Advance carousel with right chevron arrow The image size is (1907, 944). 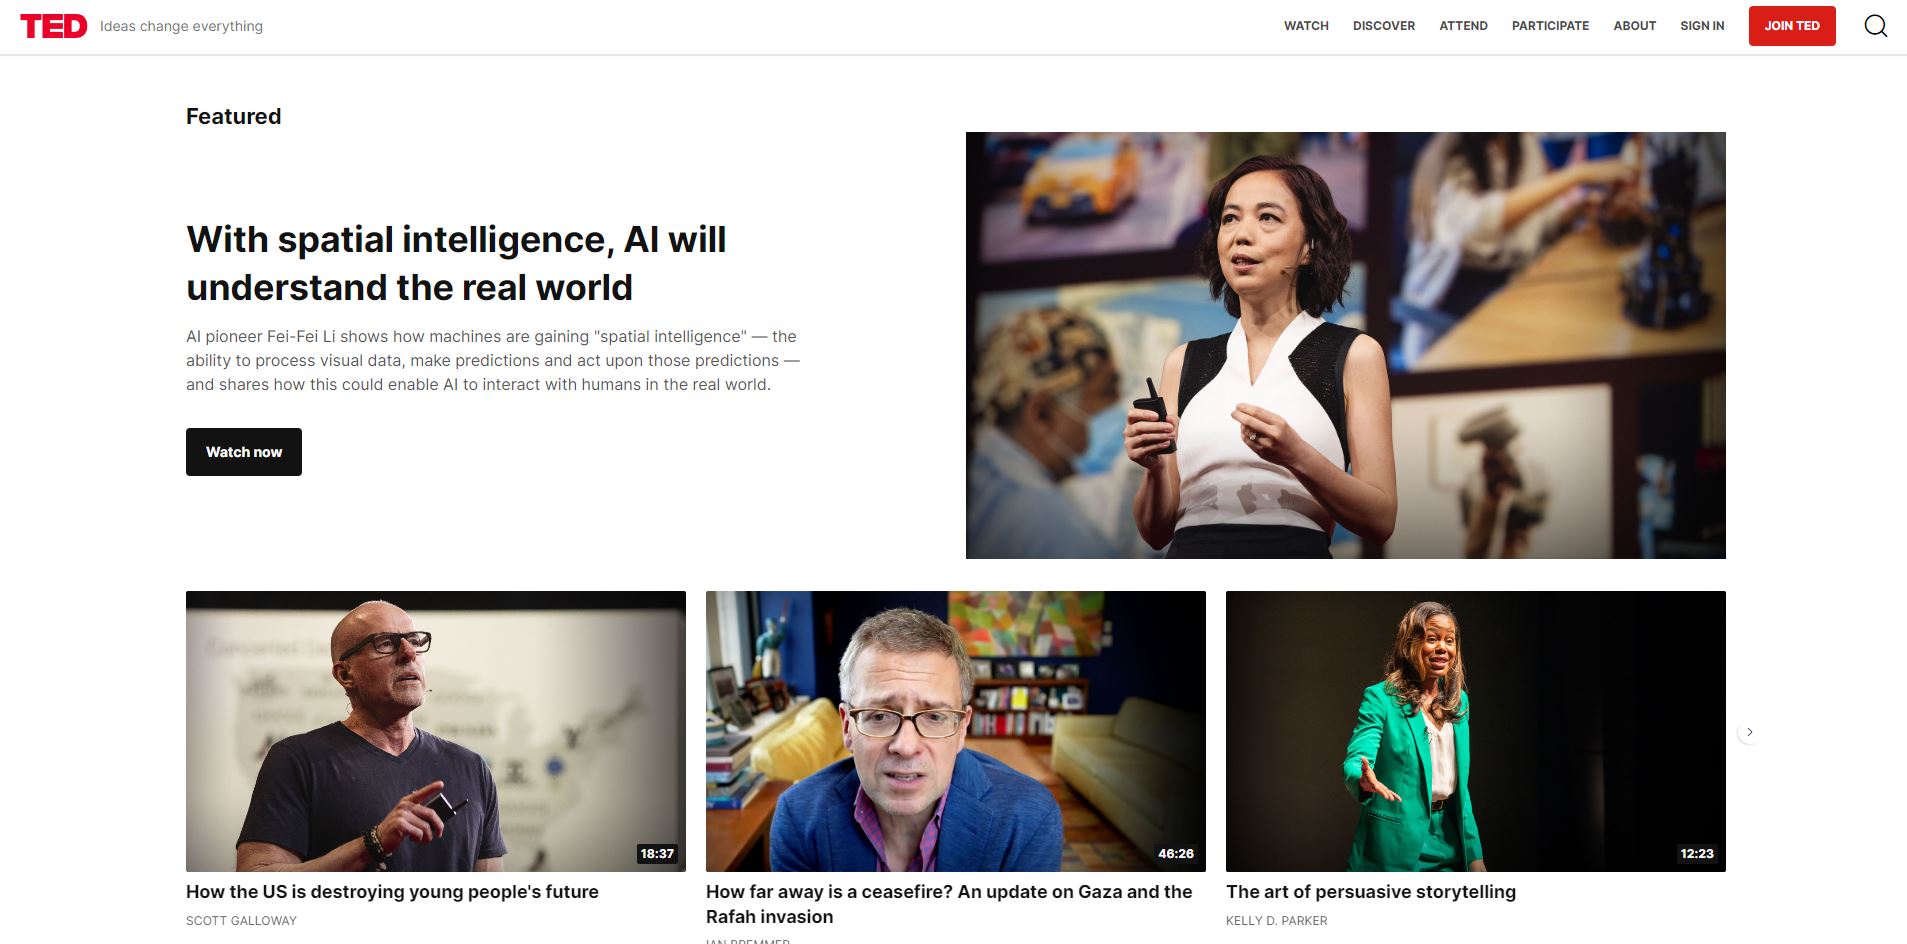click(1749, 732)
